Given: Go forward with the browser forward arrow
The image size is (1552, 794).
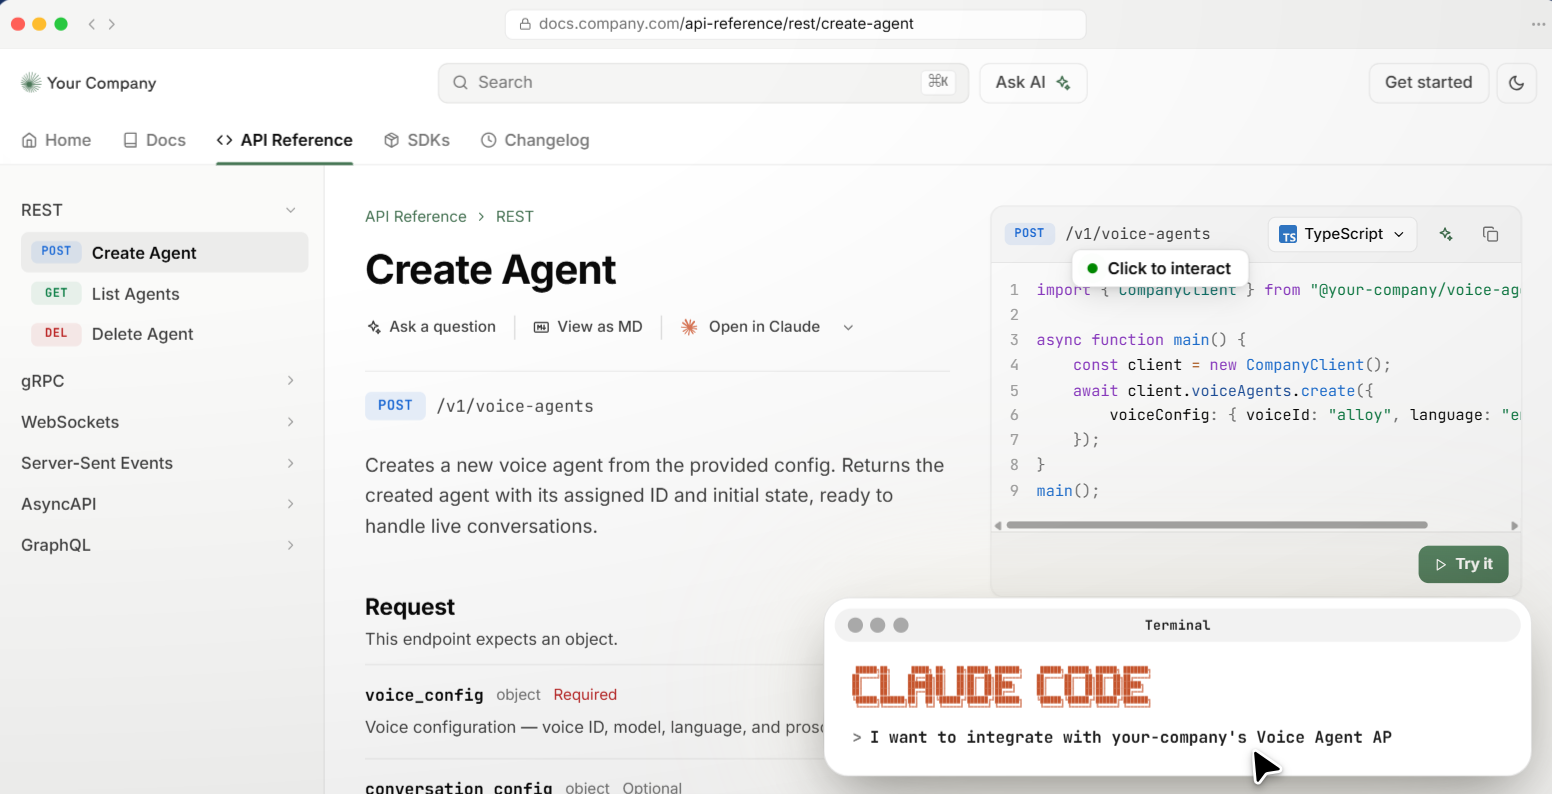Looking at the screenshot, I should click(112, 24).
